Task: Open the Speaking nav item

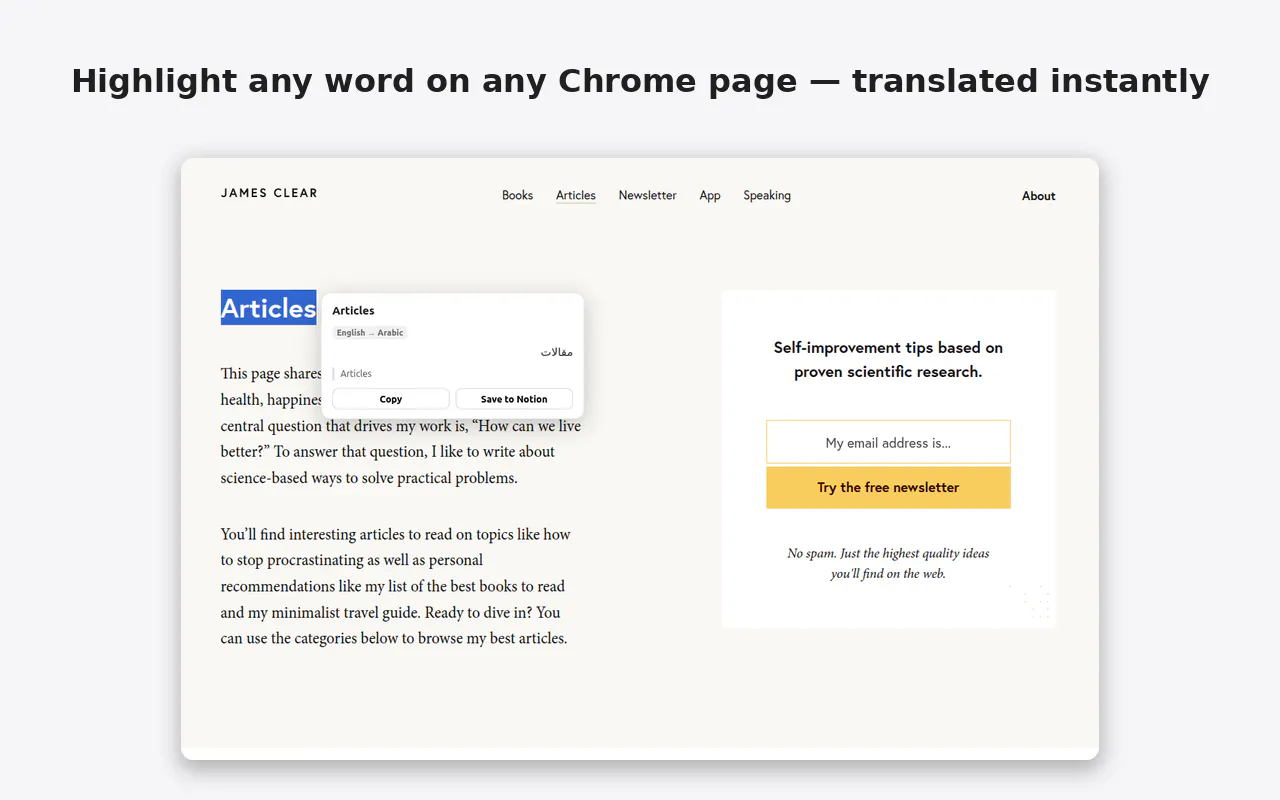Action: click(767, 195)
